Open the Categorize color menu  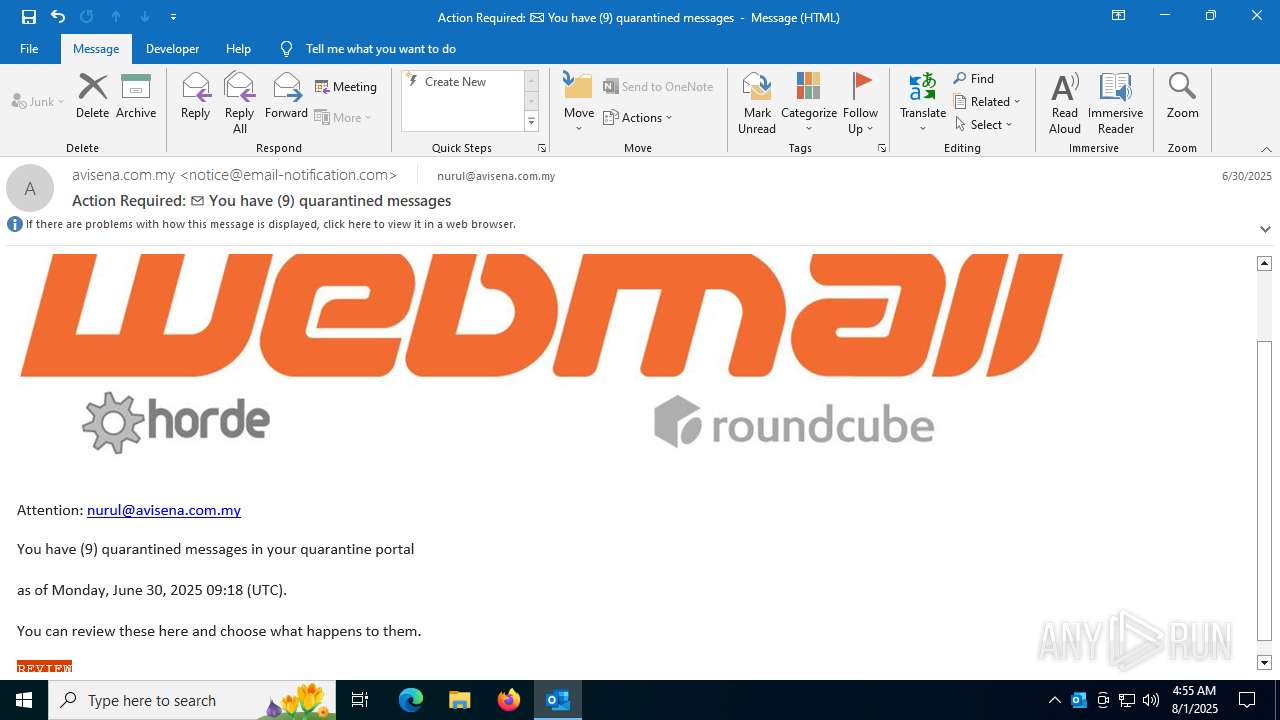pos(808,103)
